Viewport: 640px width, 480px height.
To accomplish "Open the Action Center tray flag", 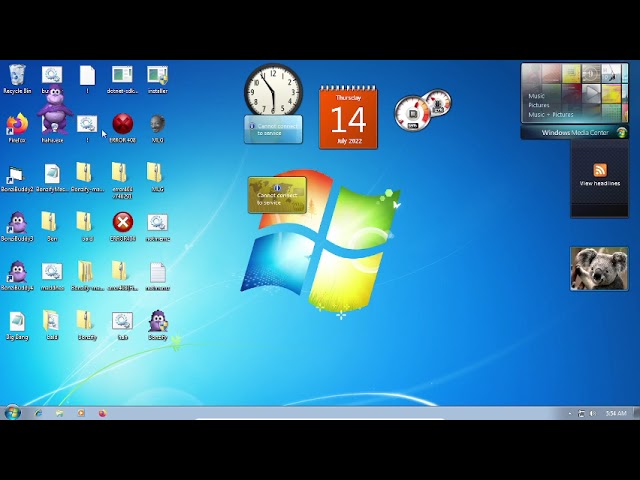I will 581,413.
